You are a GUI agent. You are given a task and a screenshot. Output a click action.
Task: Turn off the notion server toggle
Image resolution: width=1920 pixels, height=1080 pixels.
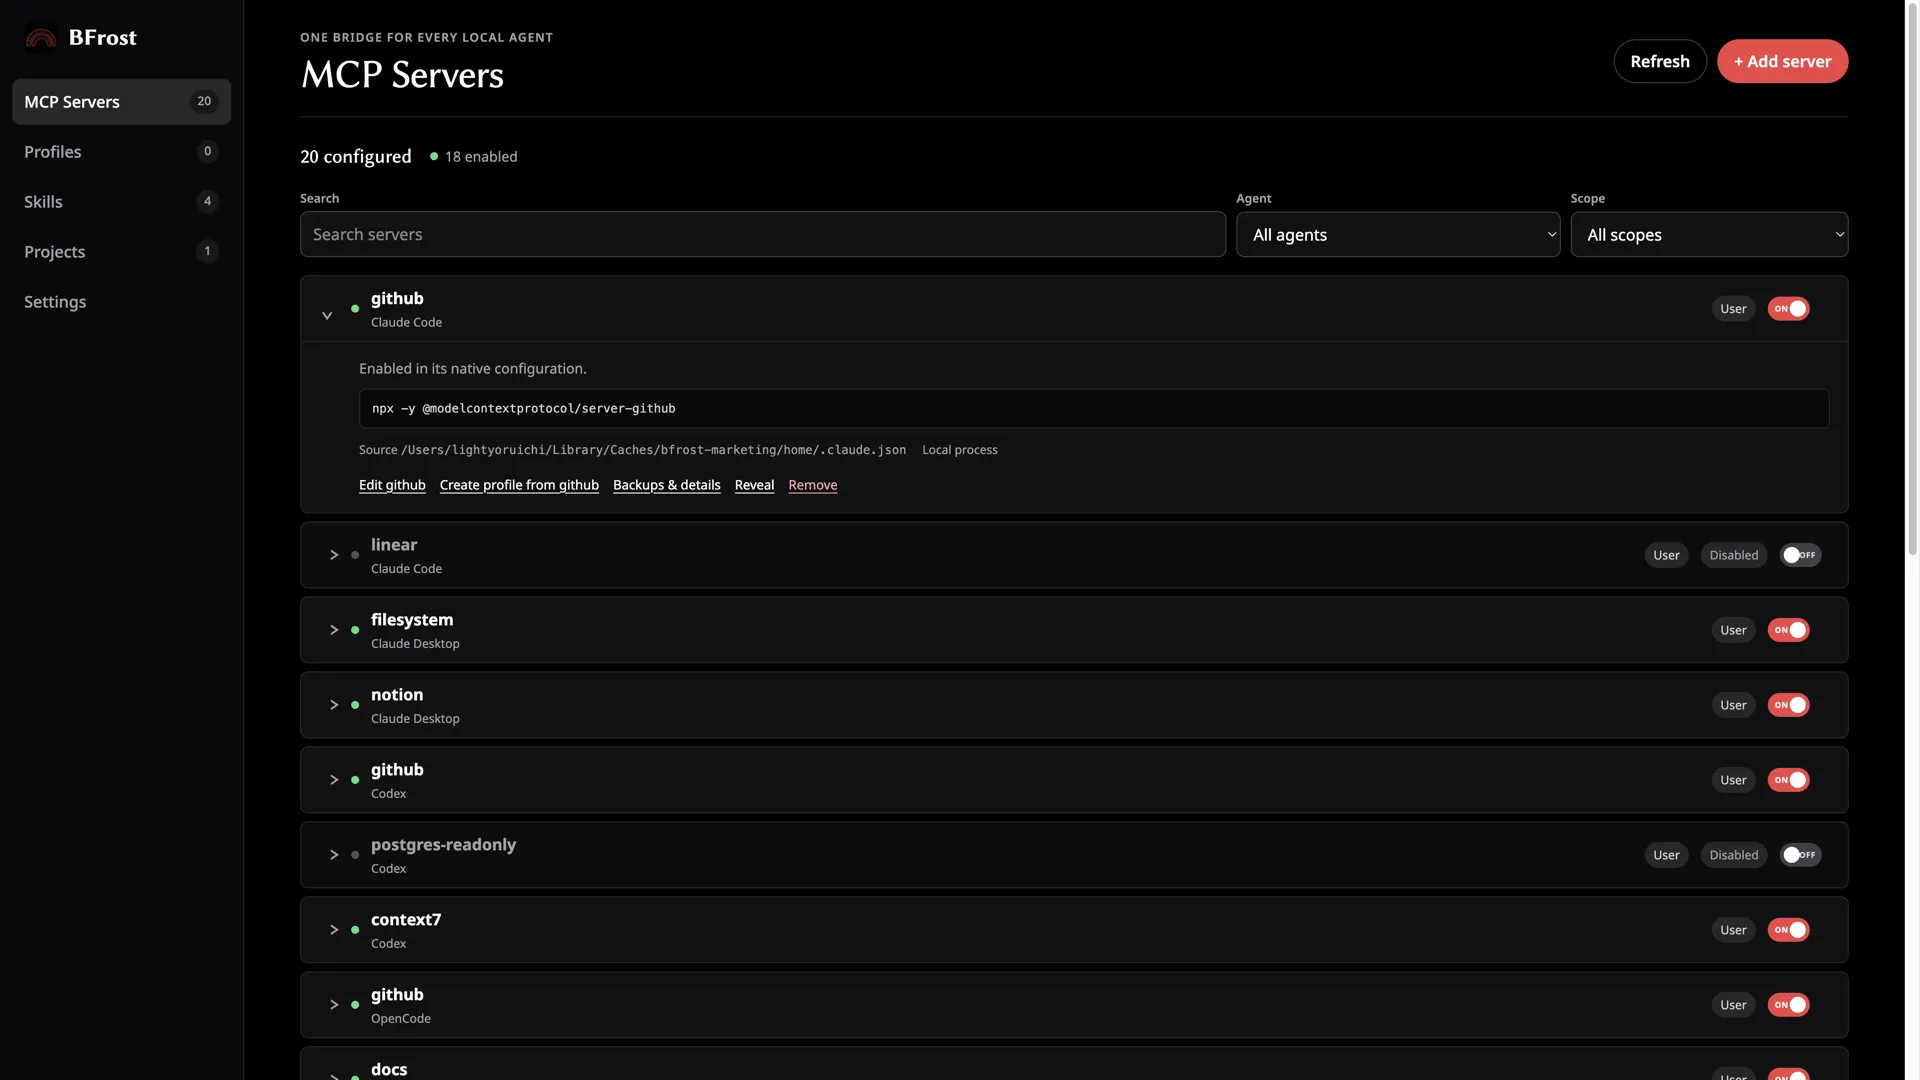[x=1788, y=705]
